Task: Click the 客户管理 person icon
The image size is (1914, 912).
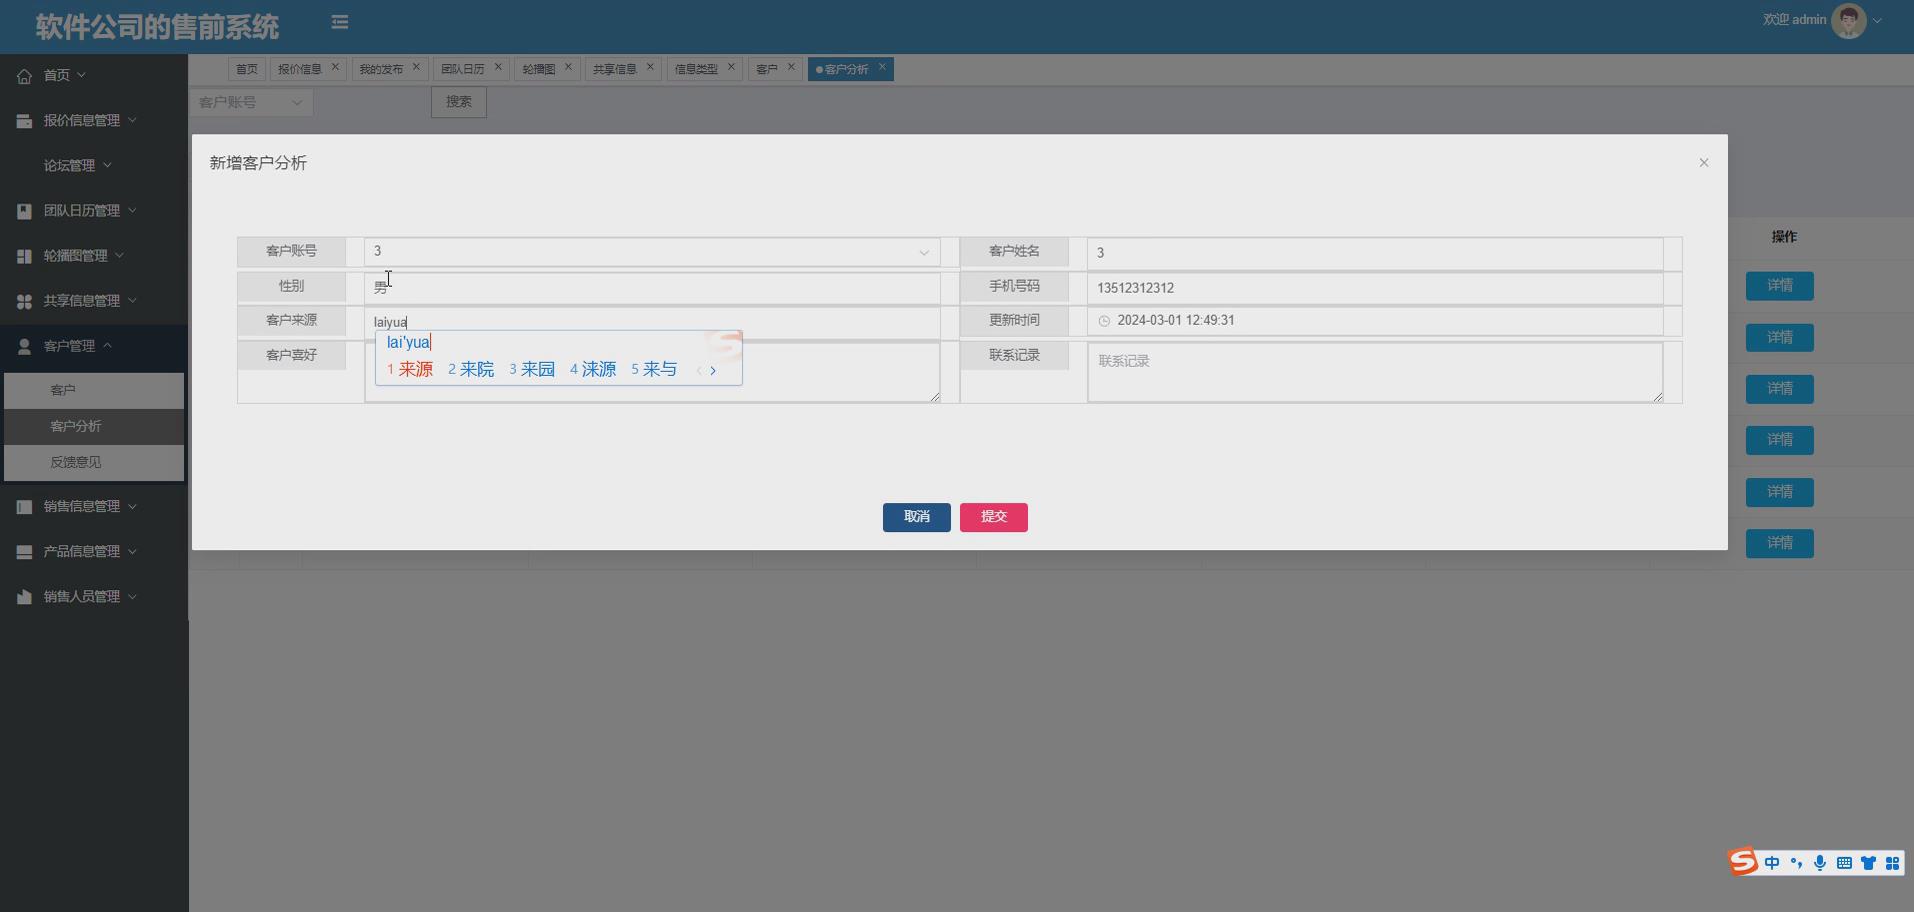Action: pos(24,346)
